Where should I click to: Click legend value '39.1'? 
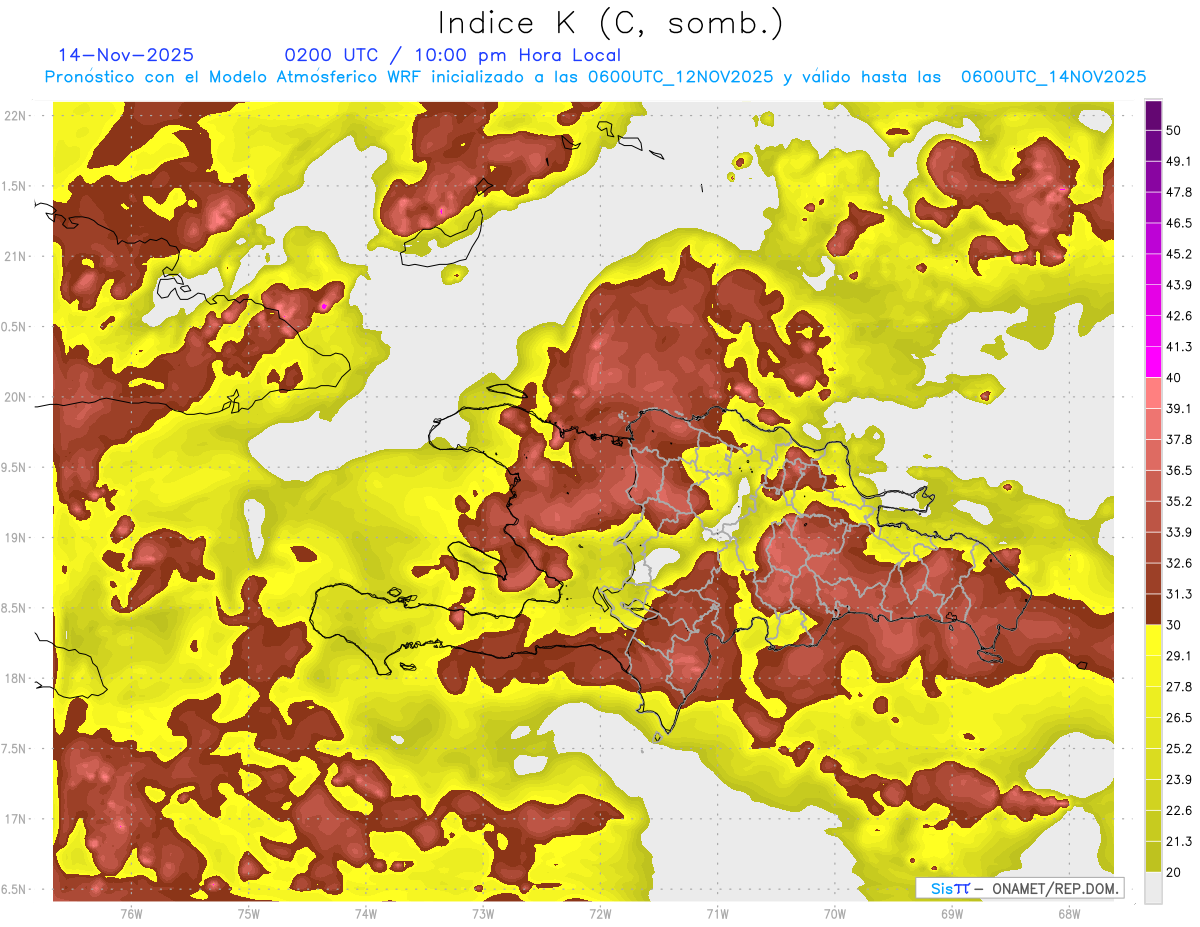point(1179,409)
